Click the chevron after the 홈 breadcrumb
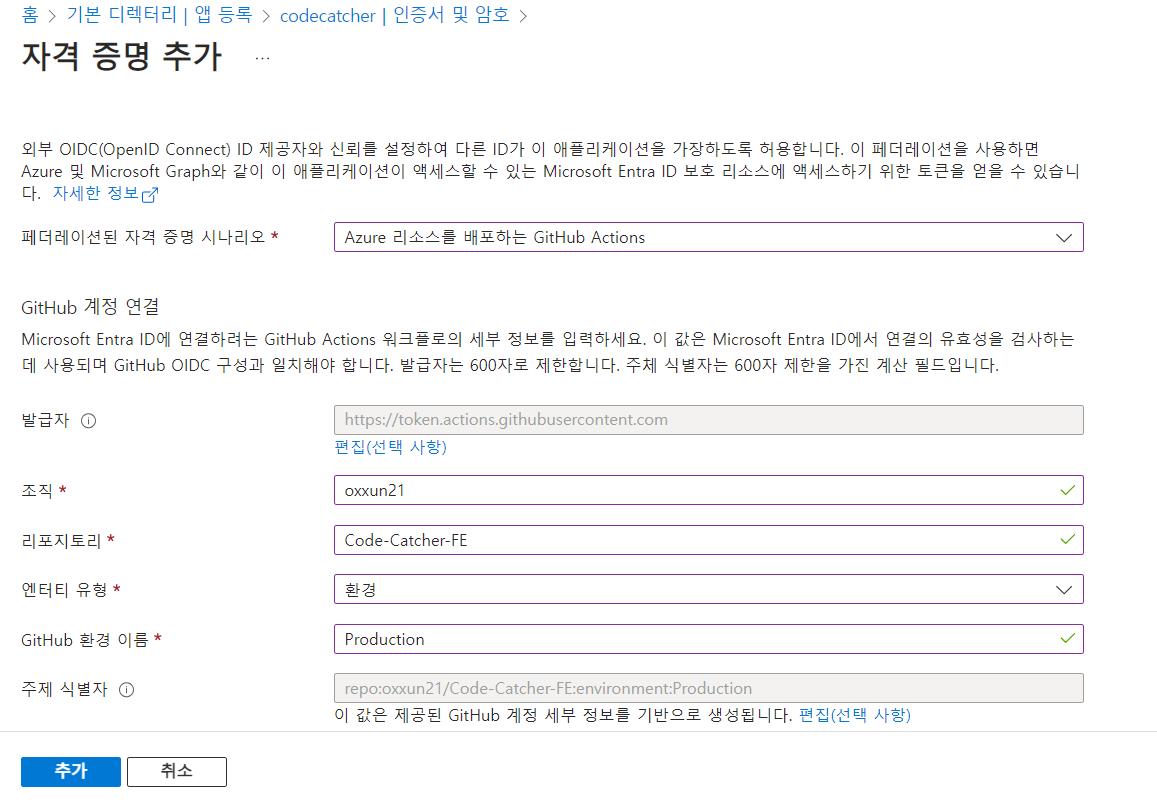 point(52,16)
